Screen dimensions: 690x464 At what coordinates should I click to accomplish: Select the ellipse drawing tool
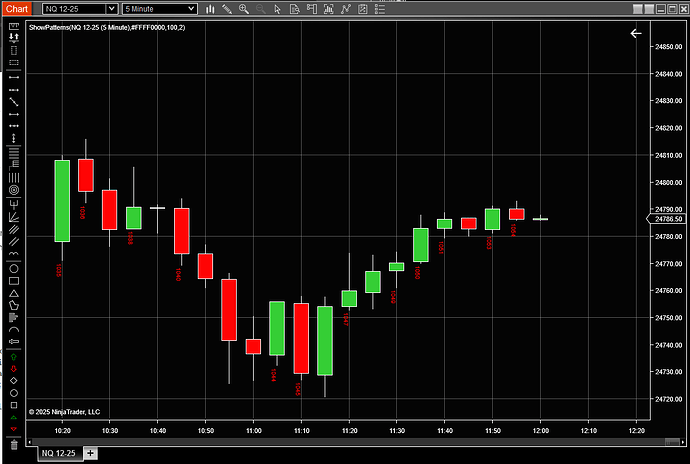(14, 267)
